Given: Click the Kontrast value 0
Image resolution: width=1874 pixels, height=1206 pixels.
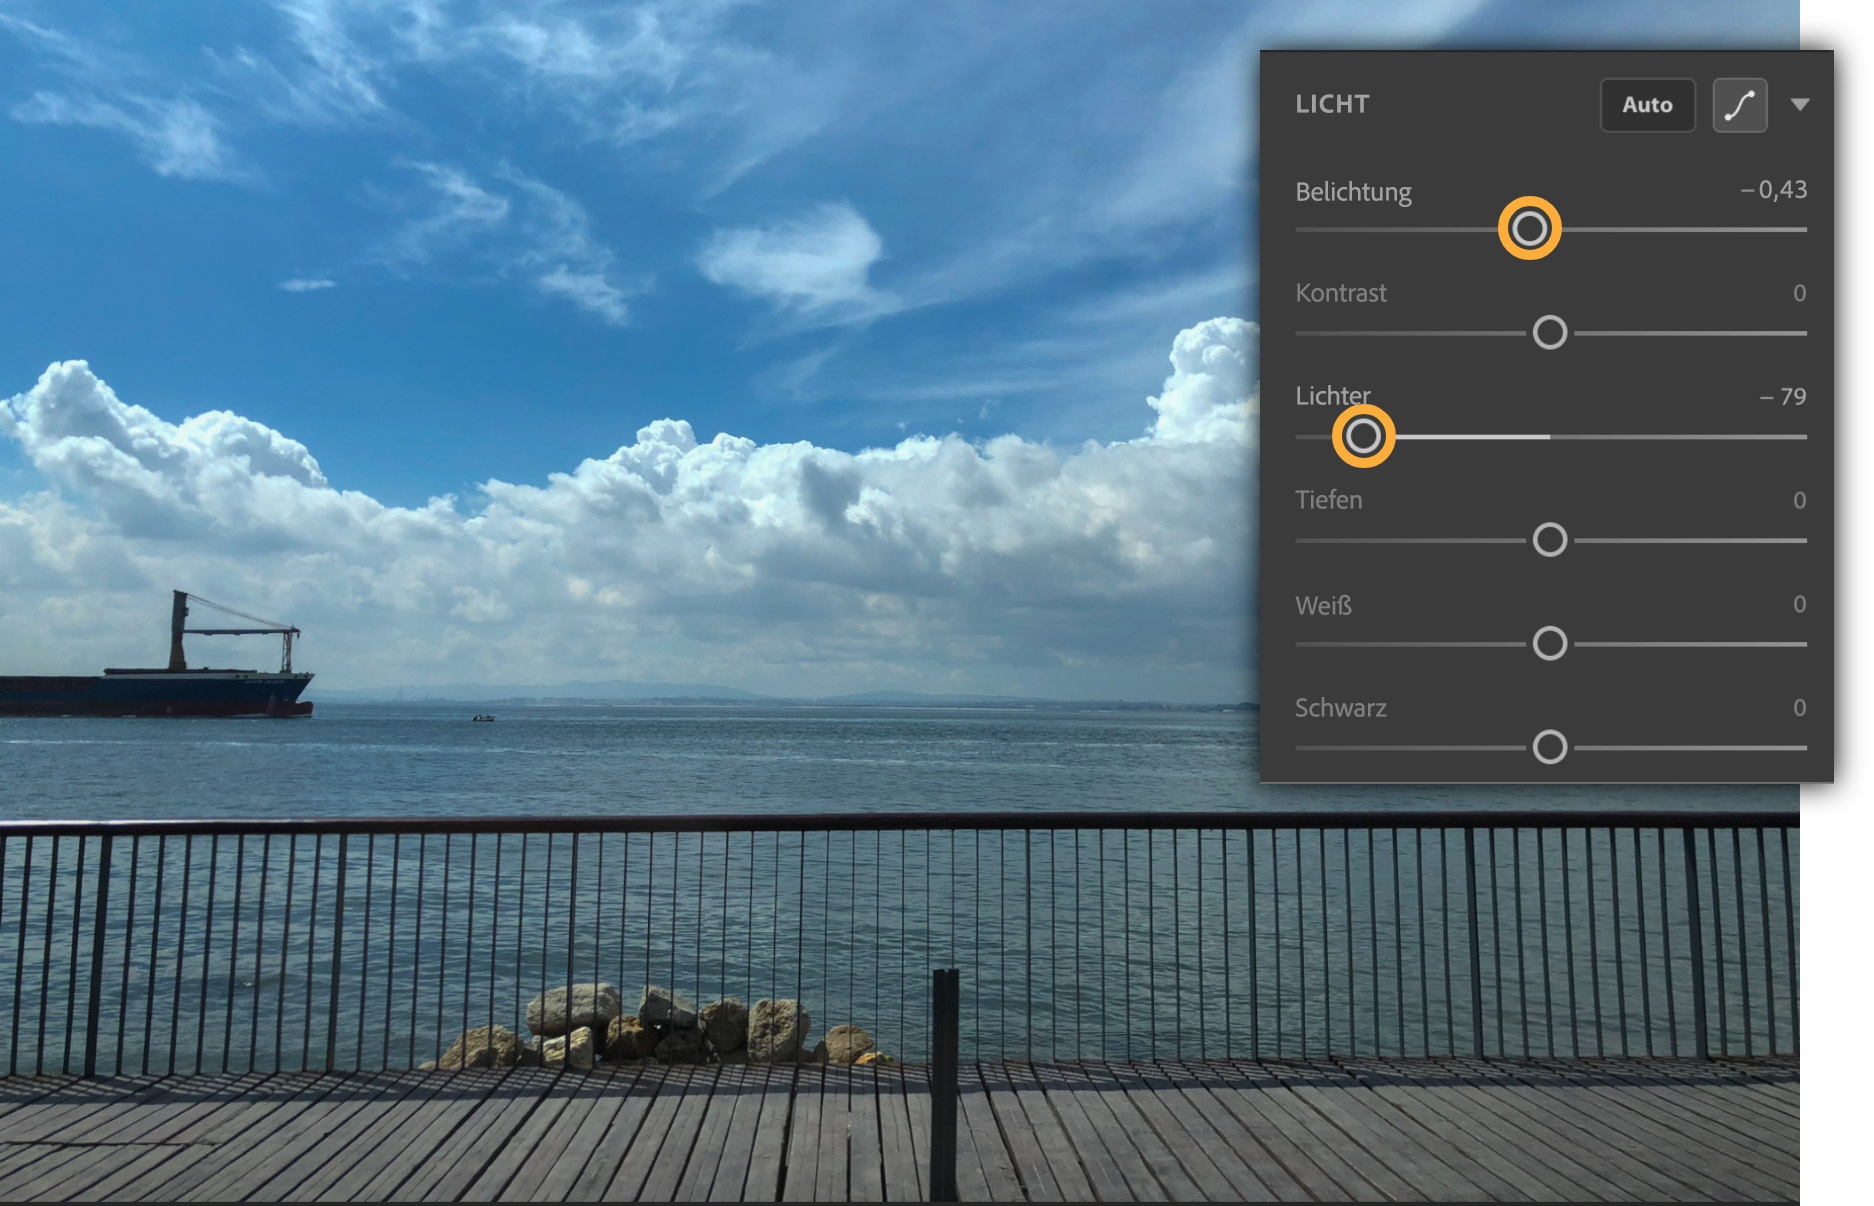Looking at the screenshot, I should (x=1800, y=293).
